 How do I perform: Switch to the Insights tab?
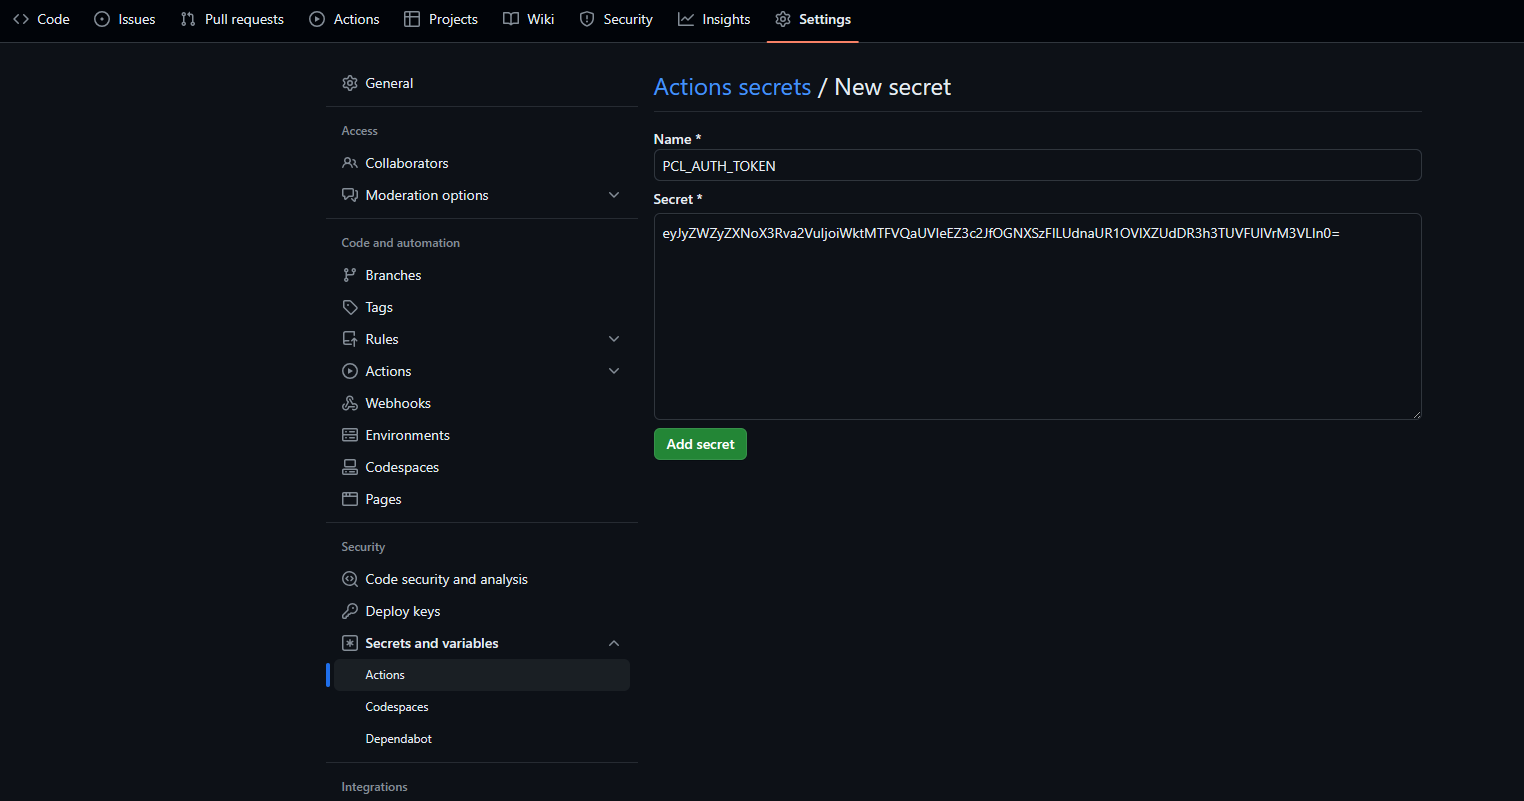(x=714, y=19)
